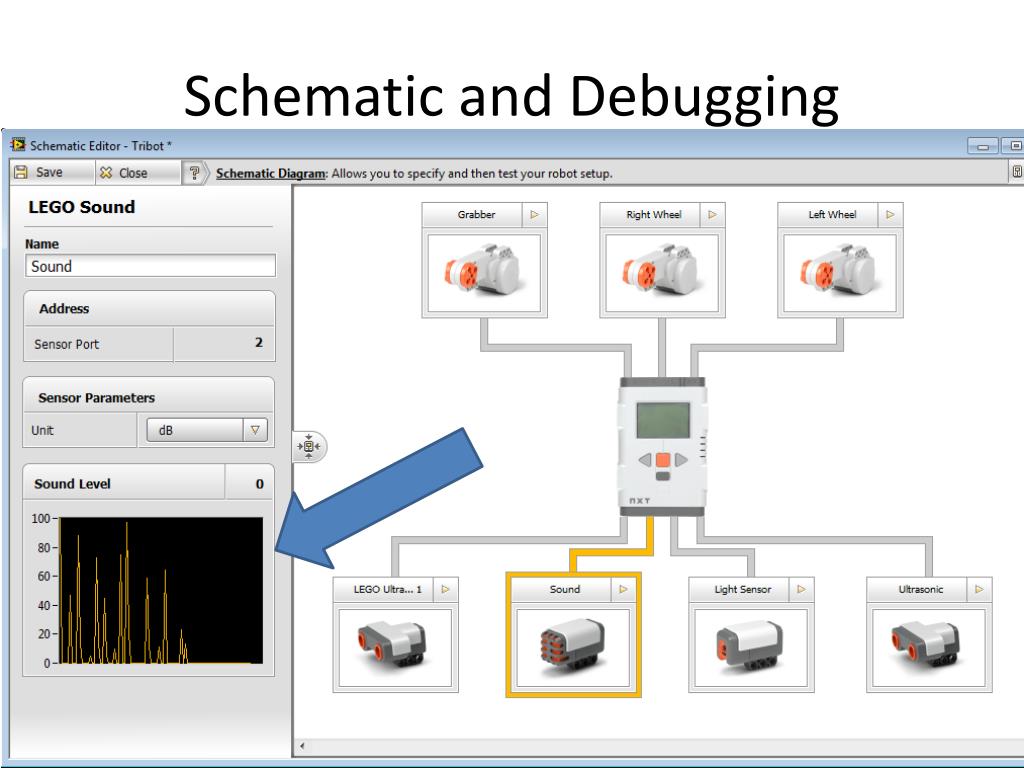The image size is (1024, 768).
Task: Click the Sound Level label
Action: (72, 484)
